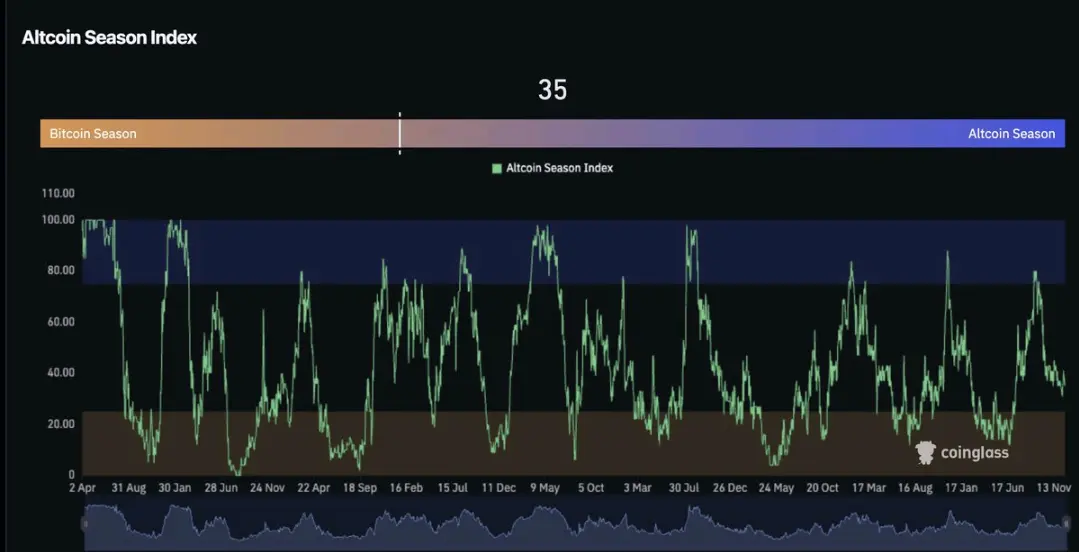Image resolution: width=1079 pixels, height=552 pixels.
Task: Click the 'Altcoin Season Index' title
Action: point(109,38)
